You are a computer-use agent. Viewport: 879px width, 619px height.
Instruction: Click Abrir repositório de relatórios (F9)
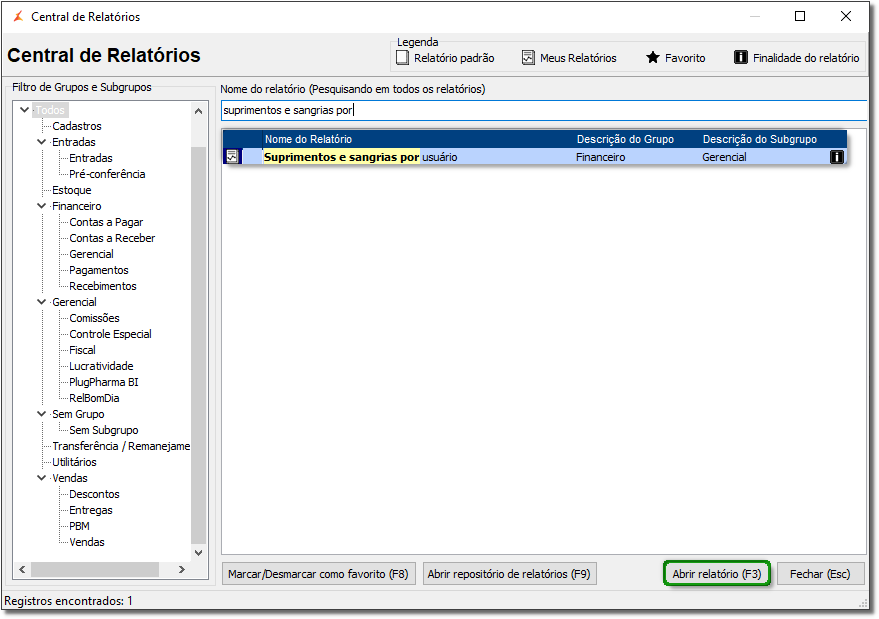tap(509, 574)
